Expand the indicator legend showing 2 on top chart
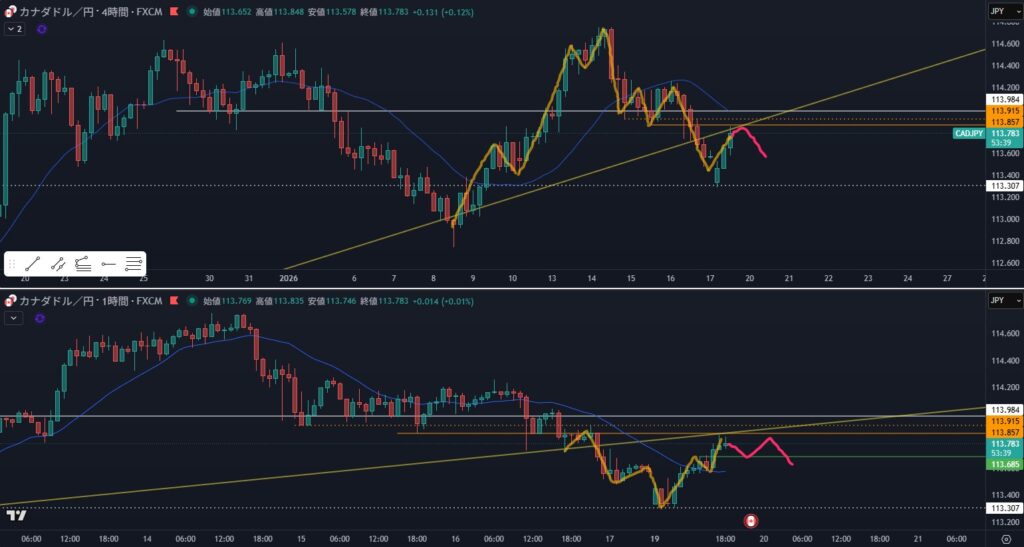Viewport: 1024px width, 547px height. (x=14, y=30)
